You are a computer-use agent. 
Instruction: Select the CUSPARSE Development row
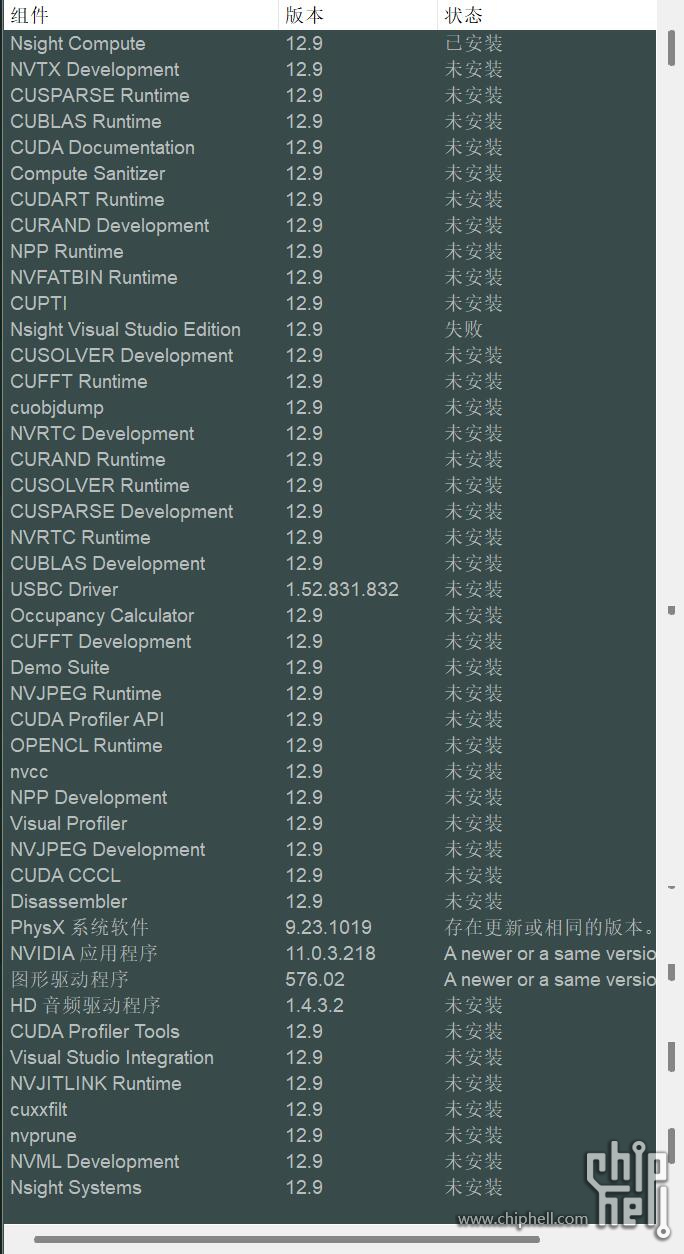pos(330,512)
